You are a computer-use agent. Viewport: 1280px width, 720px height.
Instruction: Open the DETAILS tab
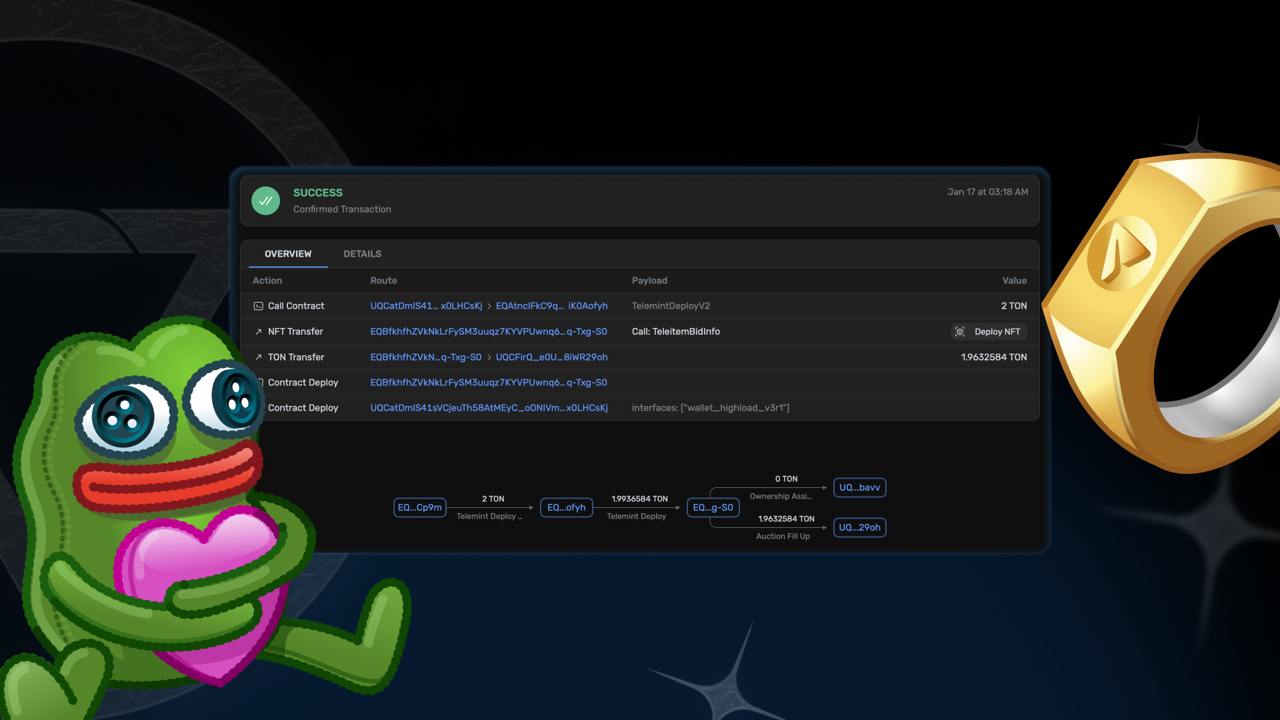362,254
